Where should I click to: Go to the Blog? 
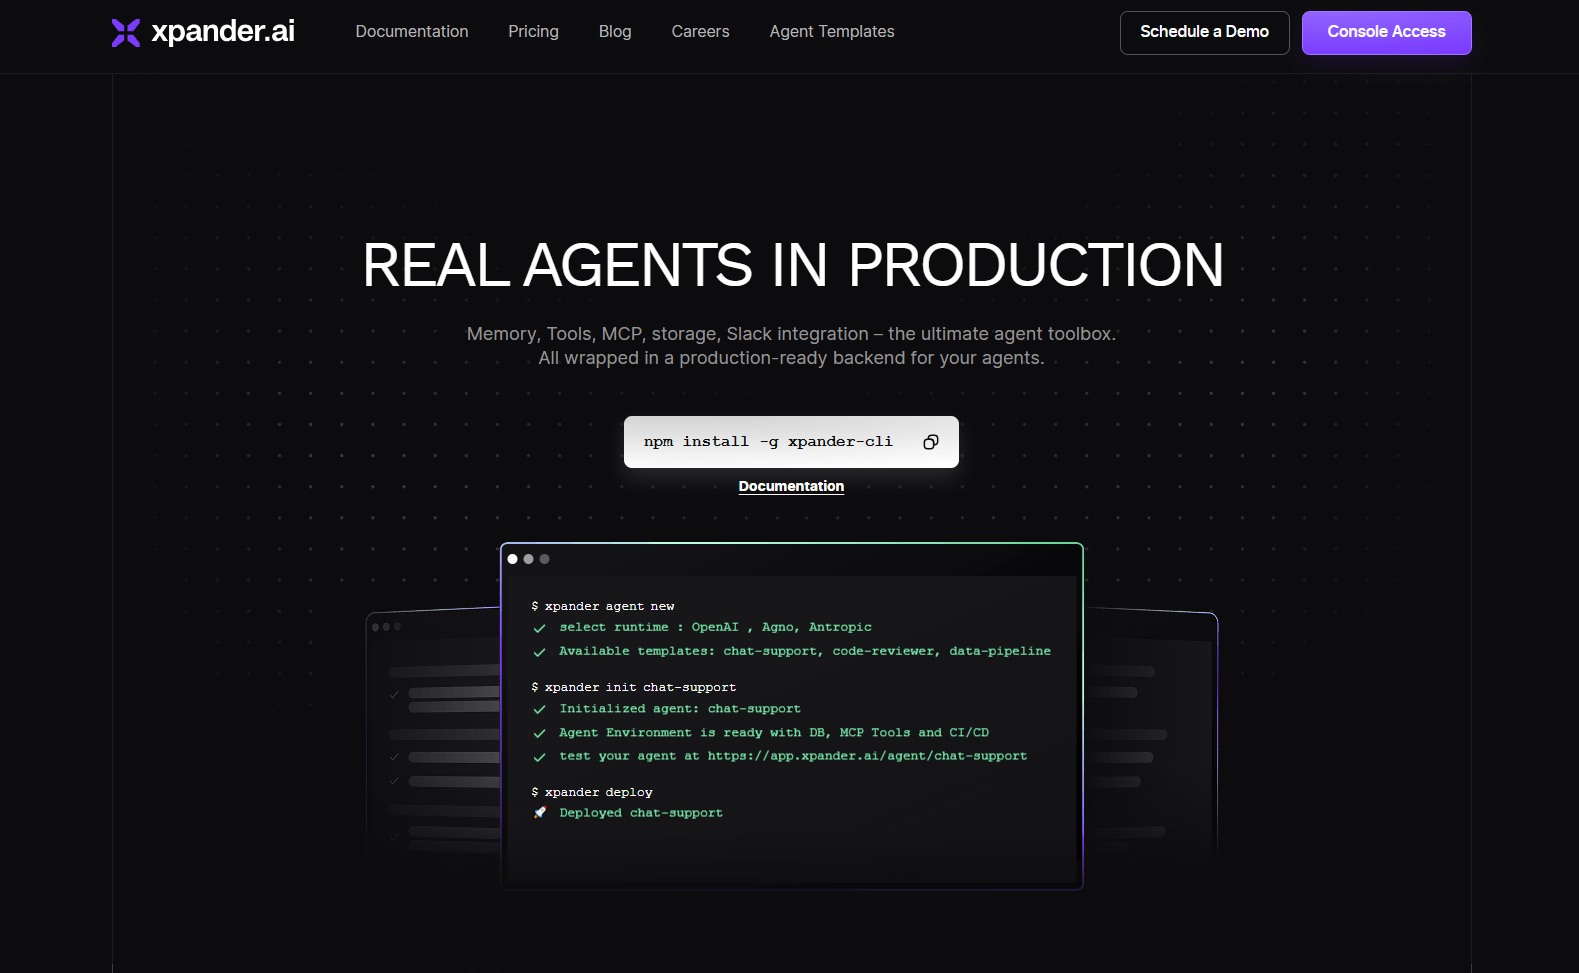pos(615,32)
